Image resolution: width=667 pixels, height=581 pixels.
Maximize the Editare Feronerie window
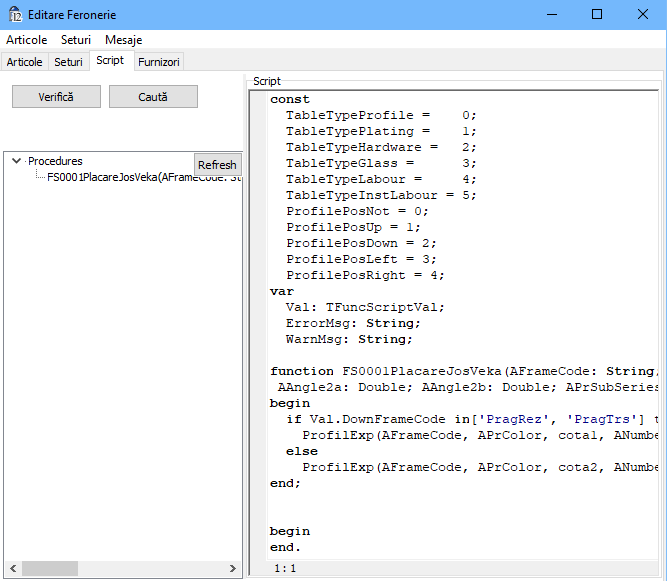(x=597, y=14)
